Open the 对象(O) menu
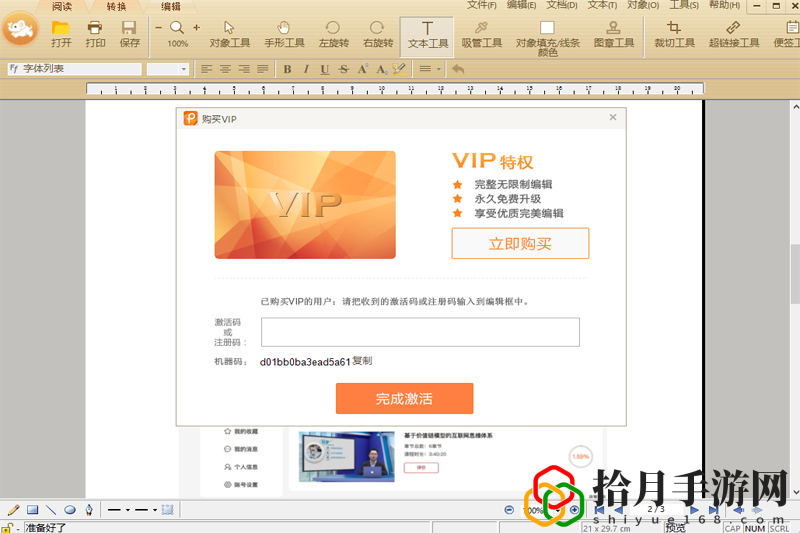The width and height of the screenshot is (800, 533). point(643,5)
